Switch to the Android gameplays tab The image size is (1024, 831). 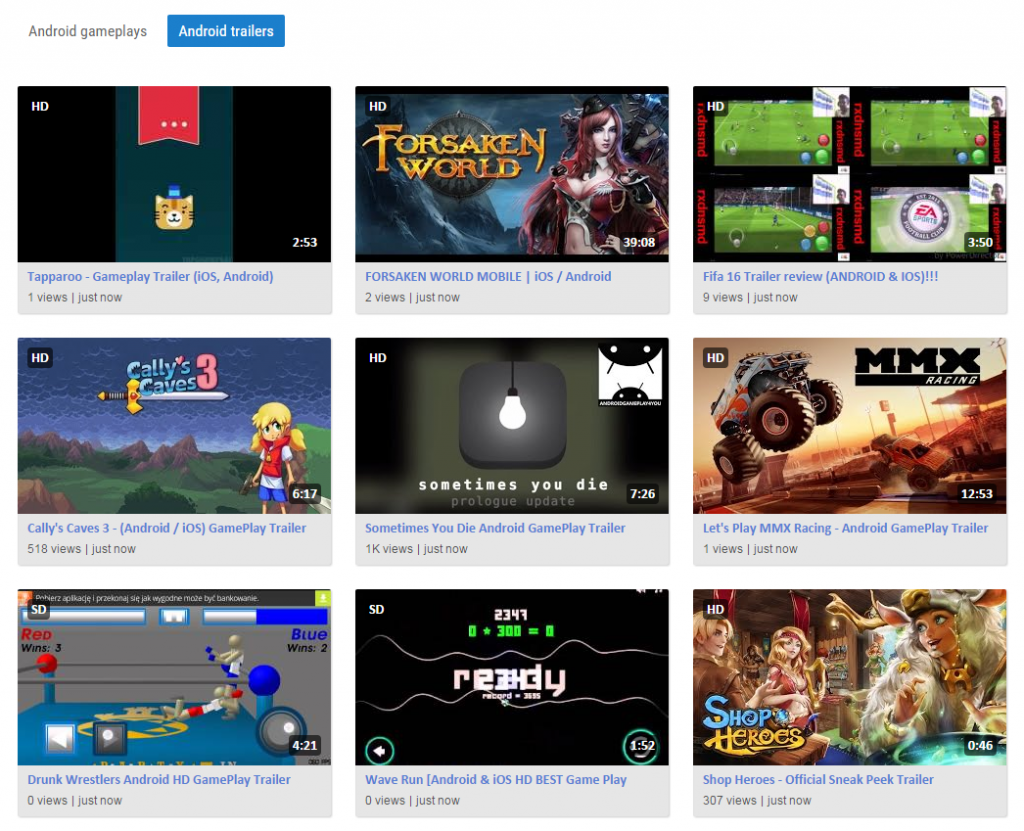pyautogui.click(x=88, y=31)
